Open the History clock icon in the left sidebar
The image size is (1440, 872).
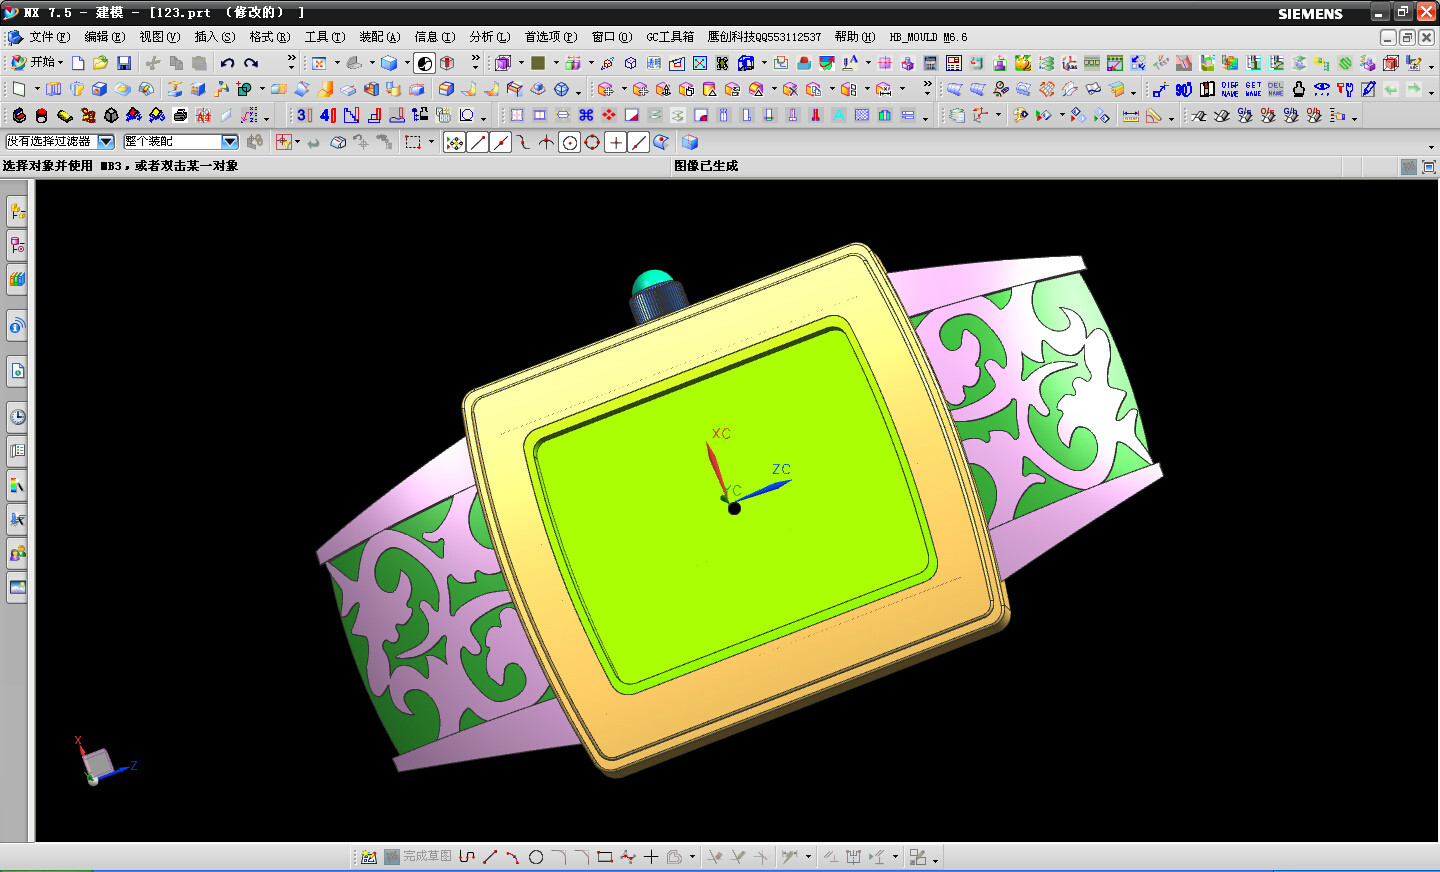click(x=17, y=417)
